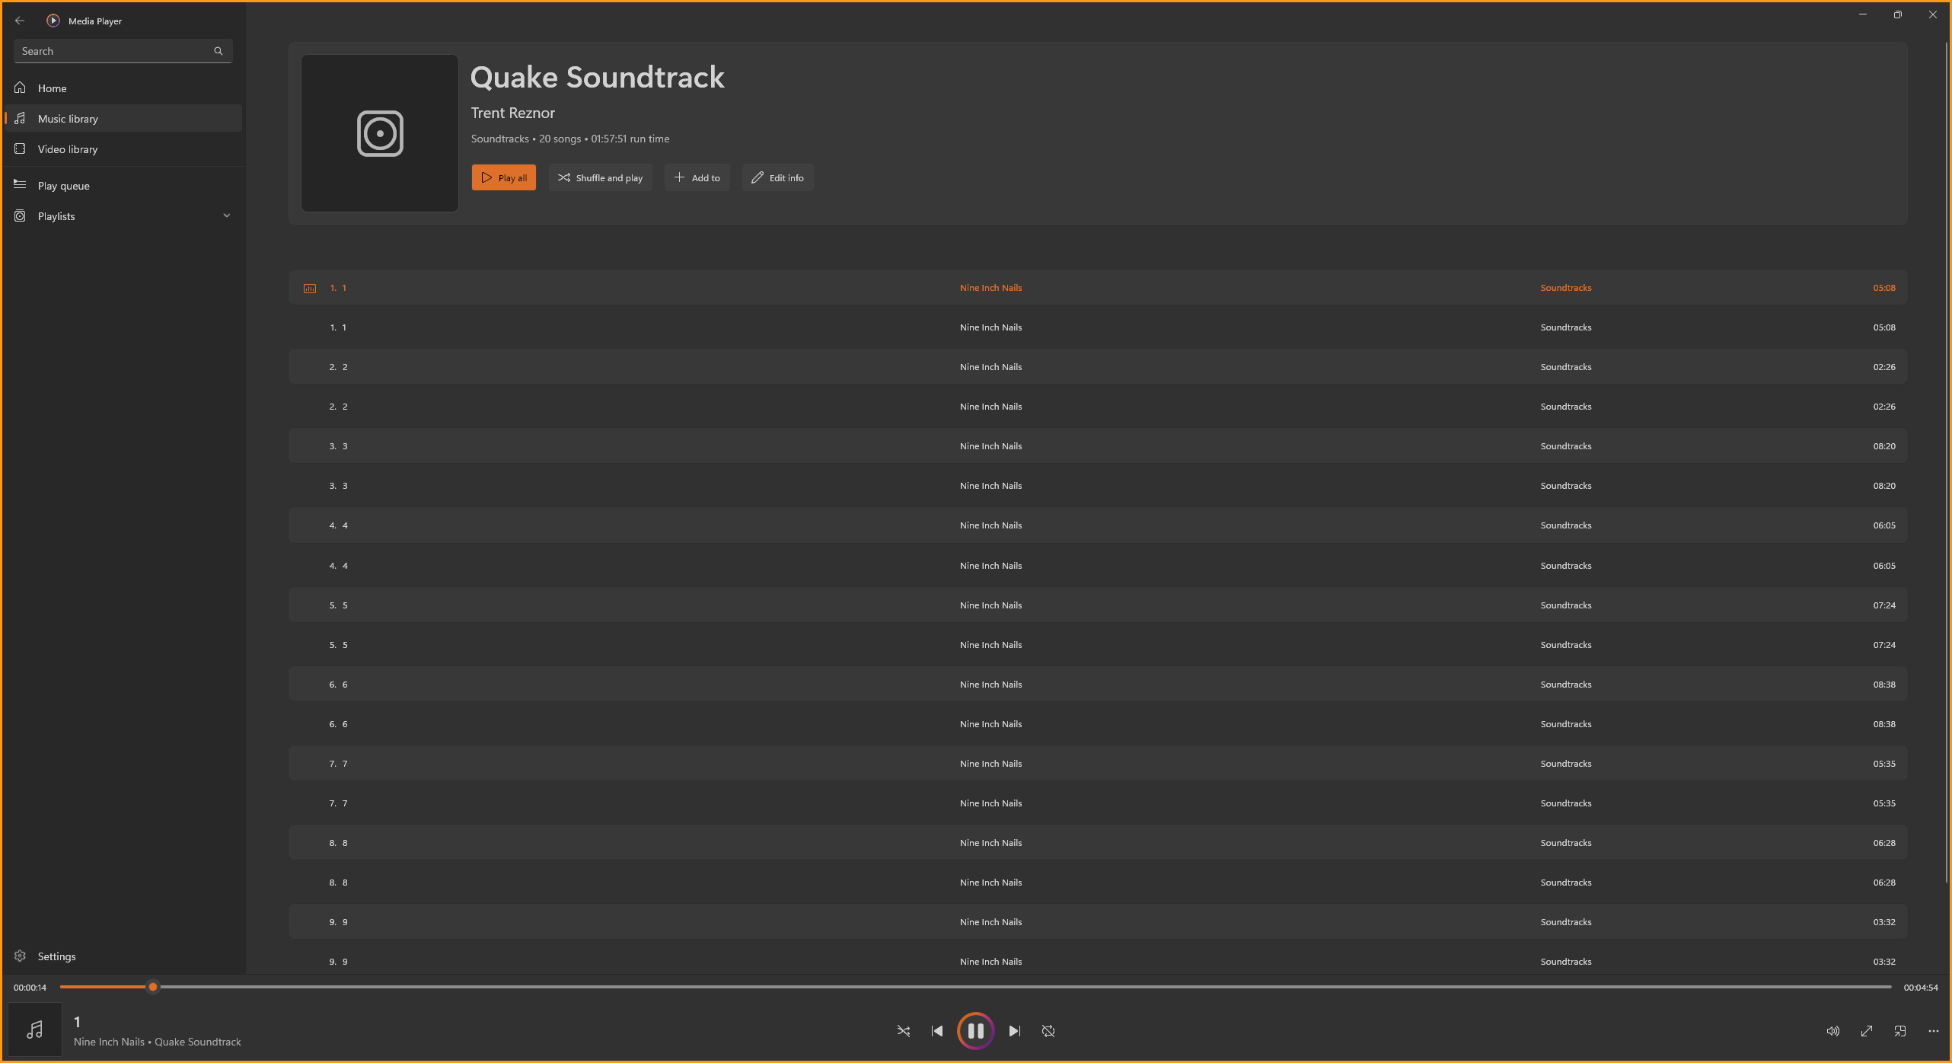
Task: Open Video library in sidebar
Action: 124,149
